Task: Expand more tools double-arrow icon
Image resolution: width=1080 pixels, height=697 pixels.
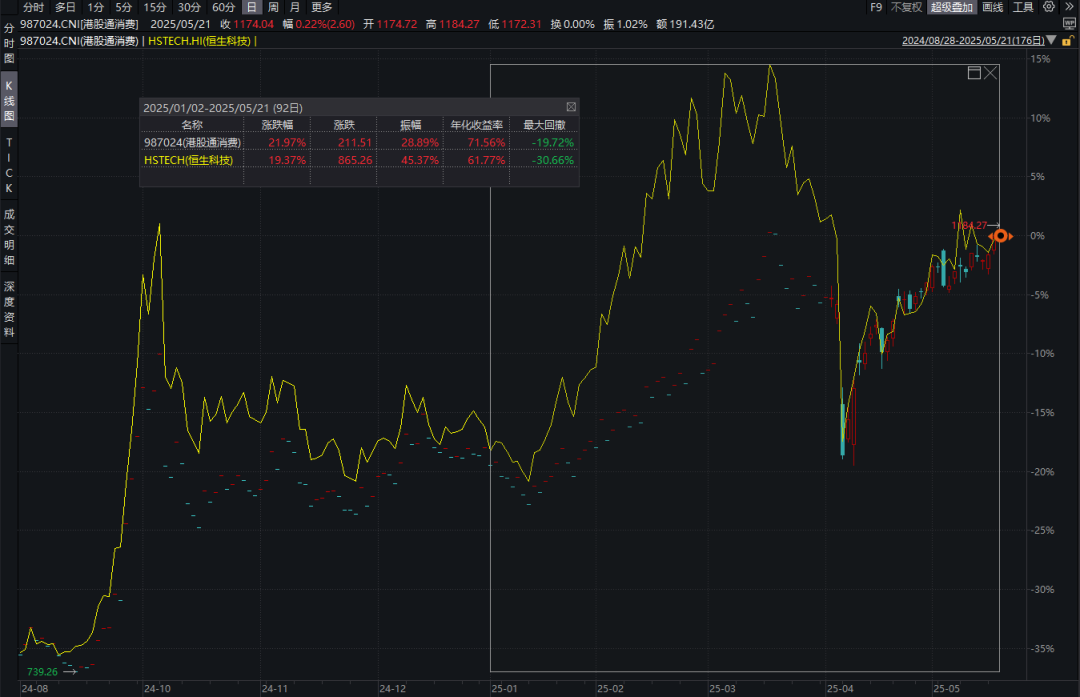Action: point(1069,7)
